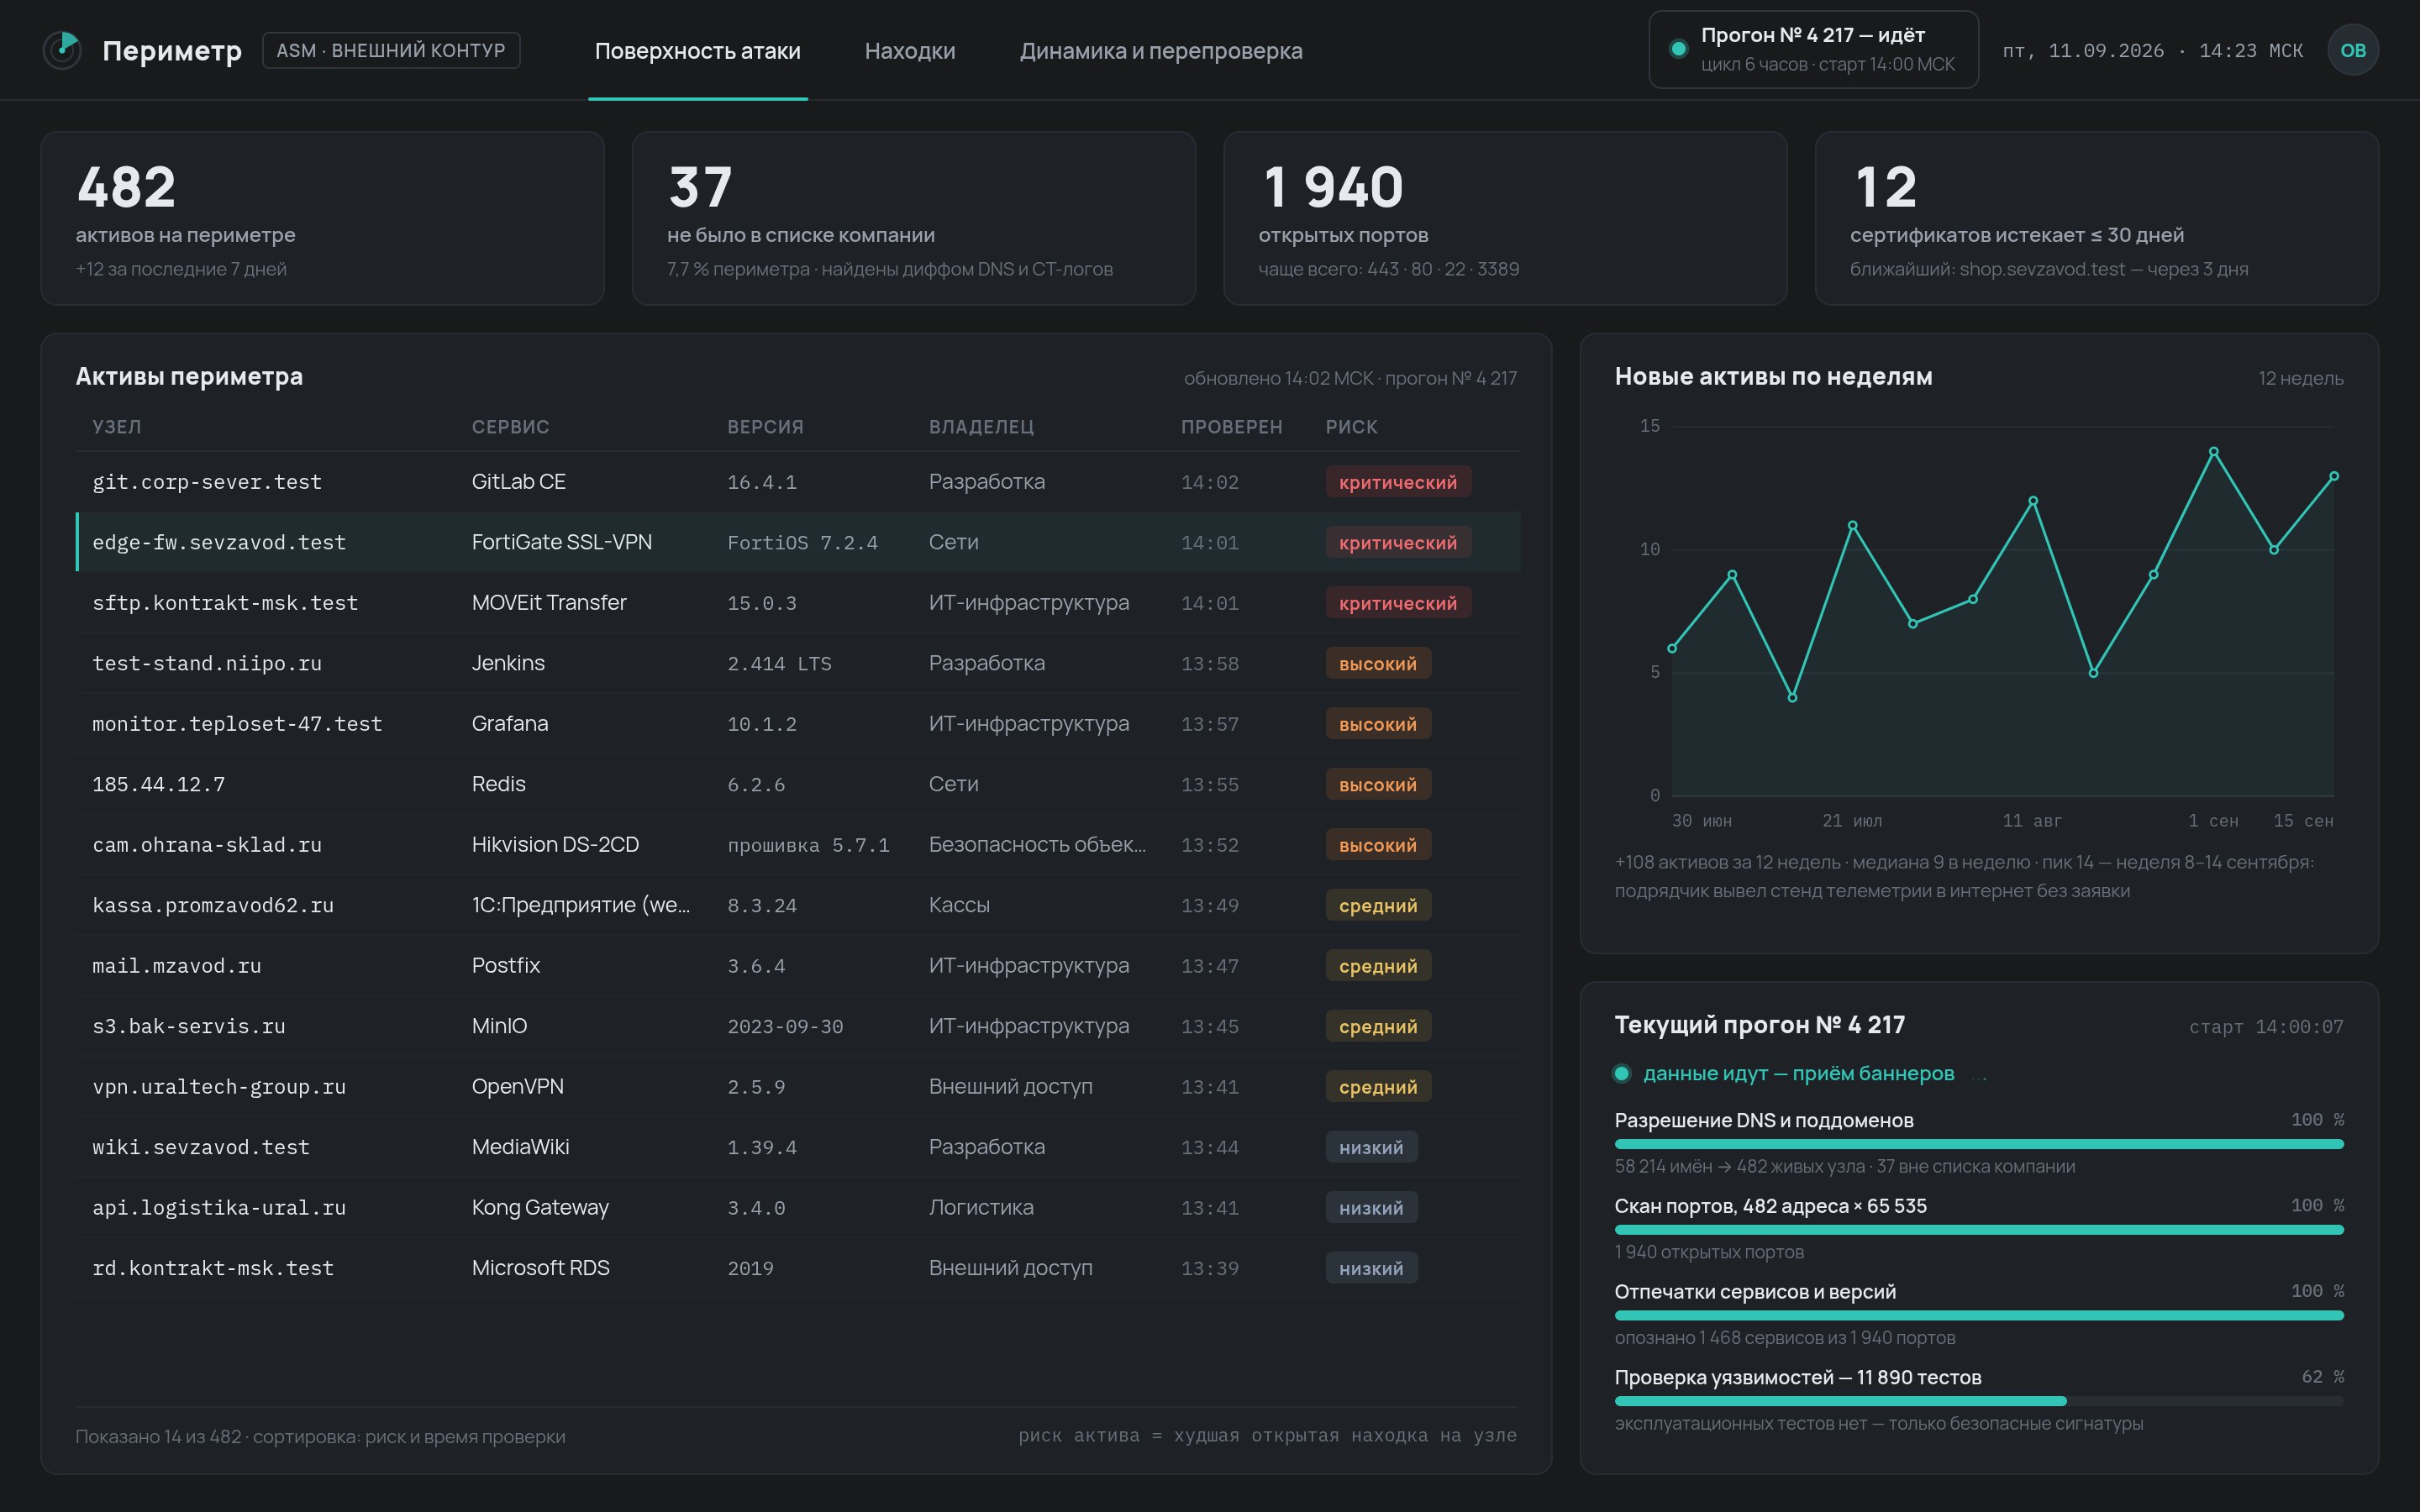Viewport: 2420px width, 1512px height.
Task: Select api.logistika-ural.ru host
Action: pyautogui.click(x=219, y=1208)
